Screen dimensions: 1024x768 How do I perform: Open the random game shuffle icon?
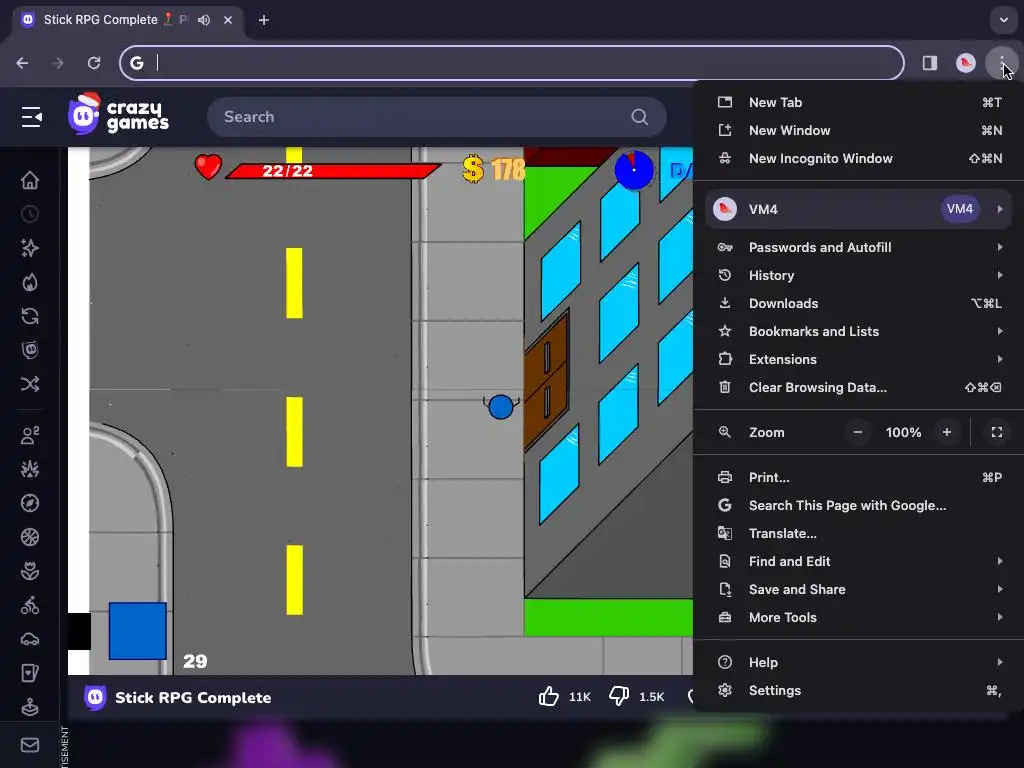click(29, 384)
